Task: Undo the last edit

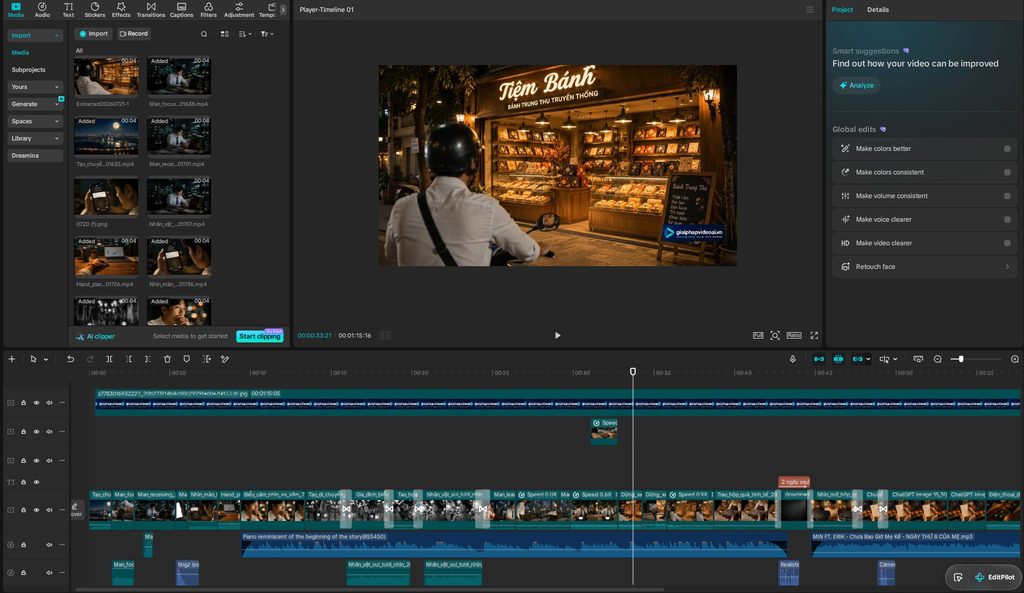Action: point(71,359)
